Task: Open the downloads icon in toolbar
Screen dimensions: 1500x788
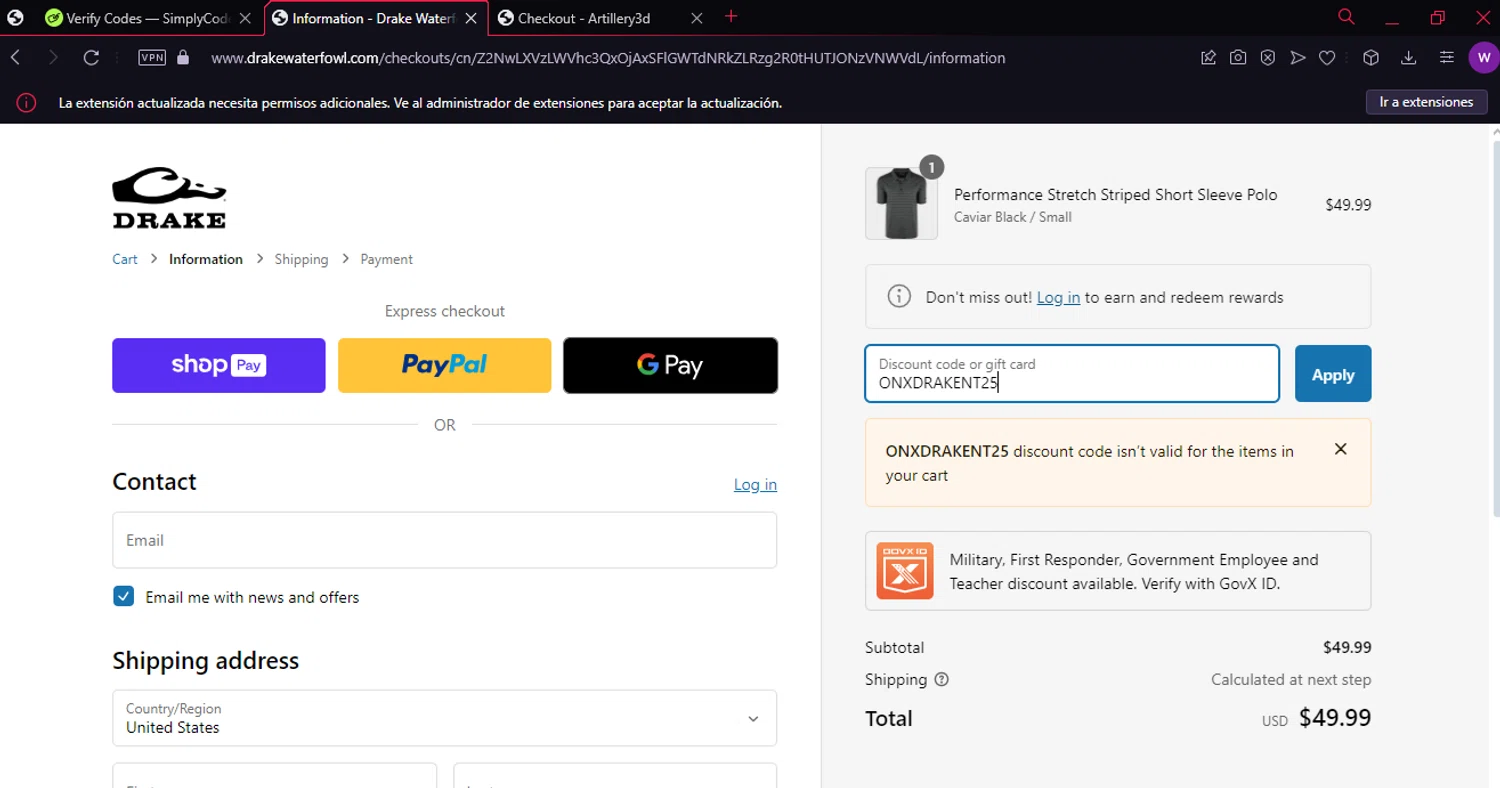Action: tap(1409, 58)
